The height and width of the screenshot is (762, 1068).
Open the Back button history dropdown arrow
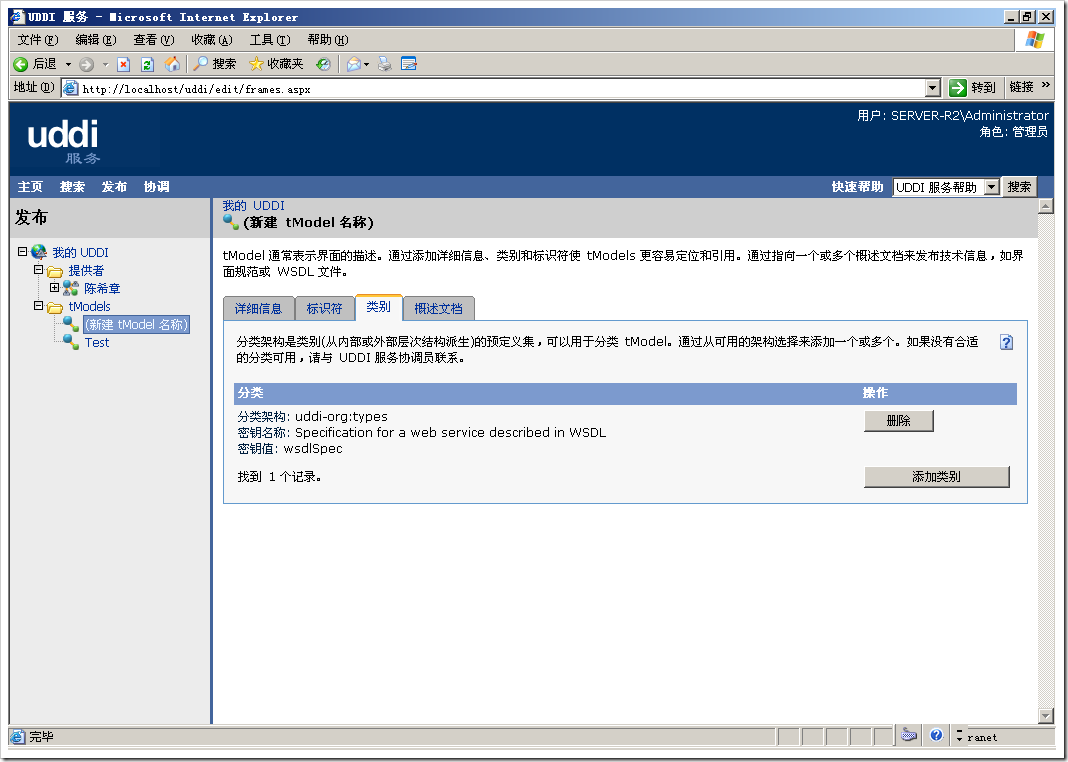click(x=68, y=64)
